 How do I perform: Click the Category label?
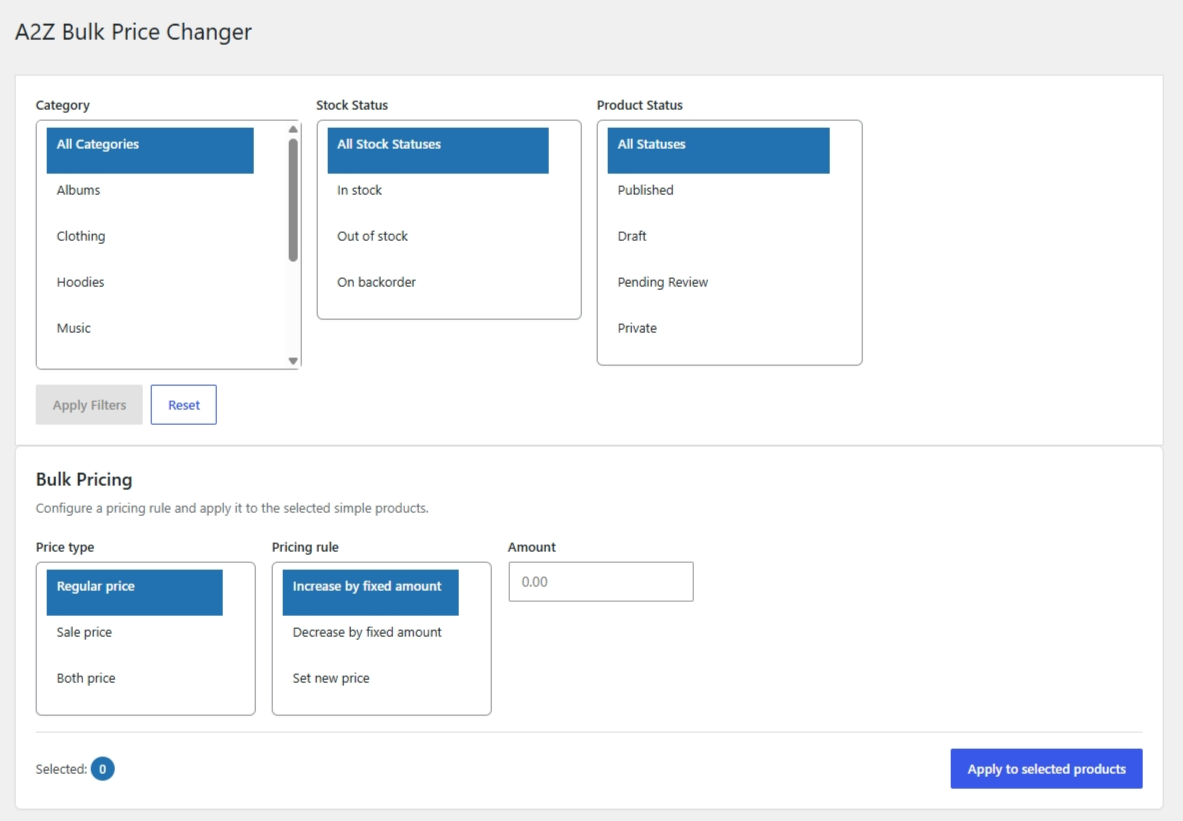pyautogui.click(x=63, y=105)
